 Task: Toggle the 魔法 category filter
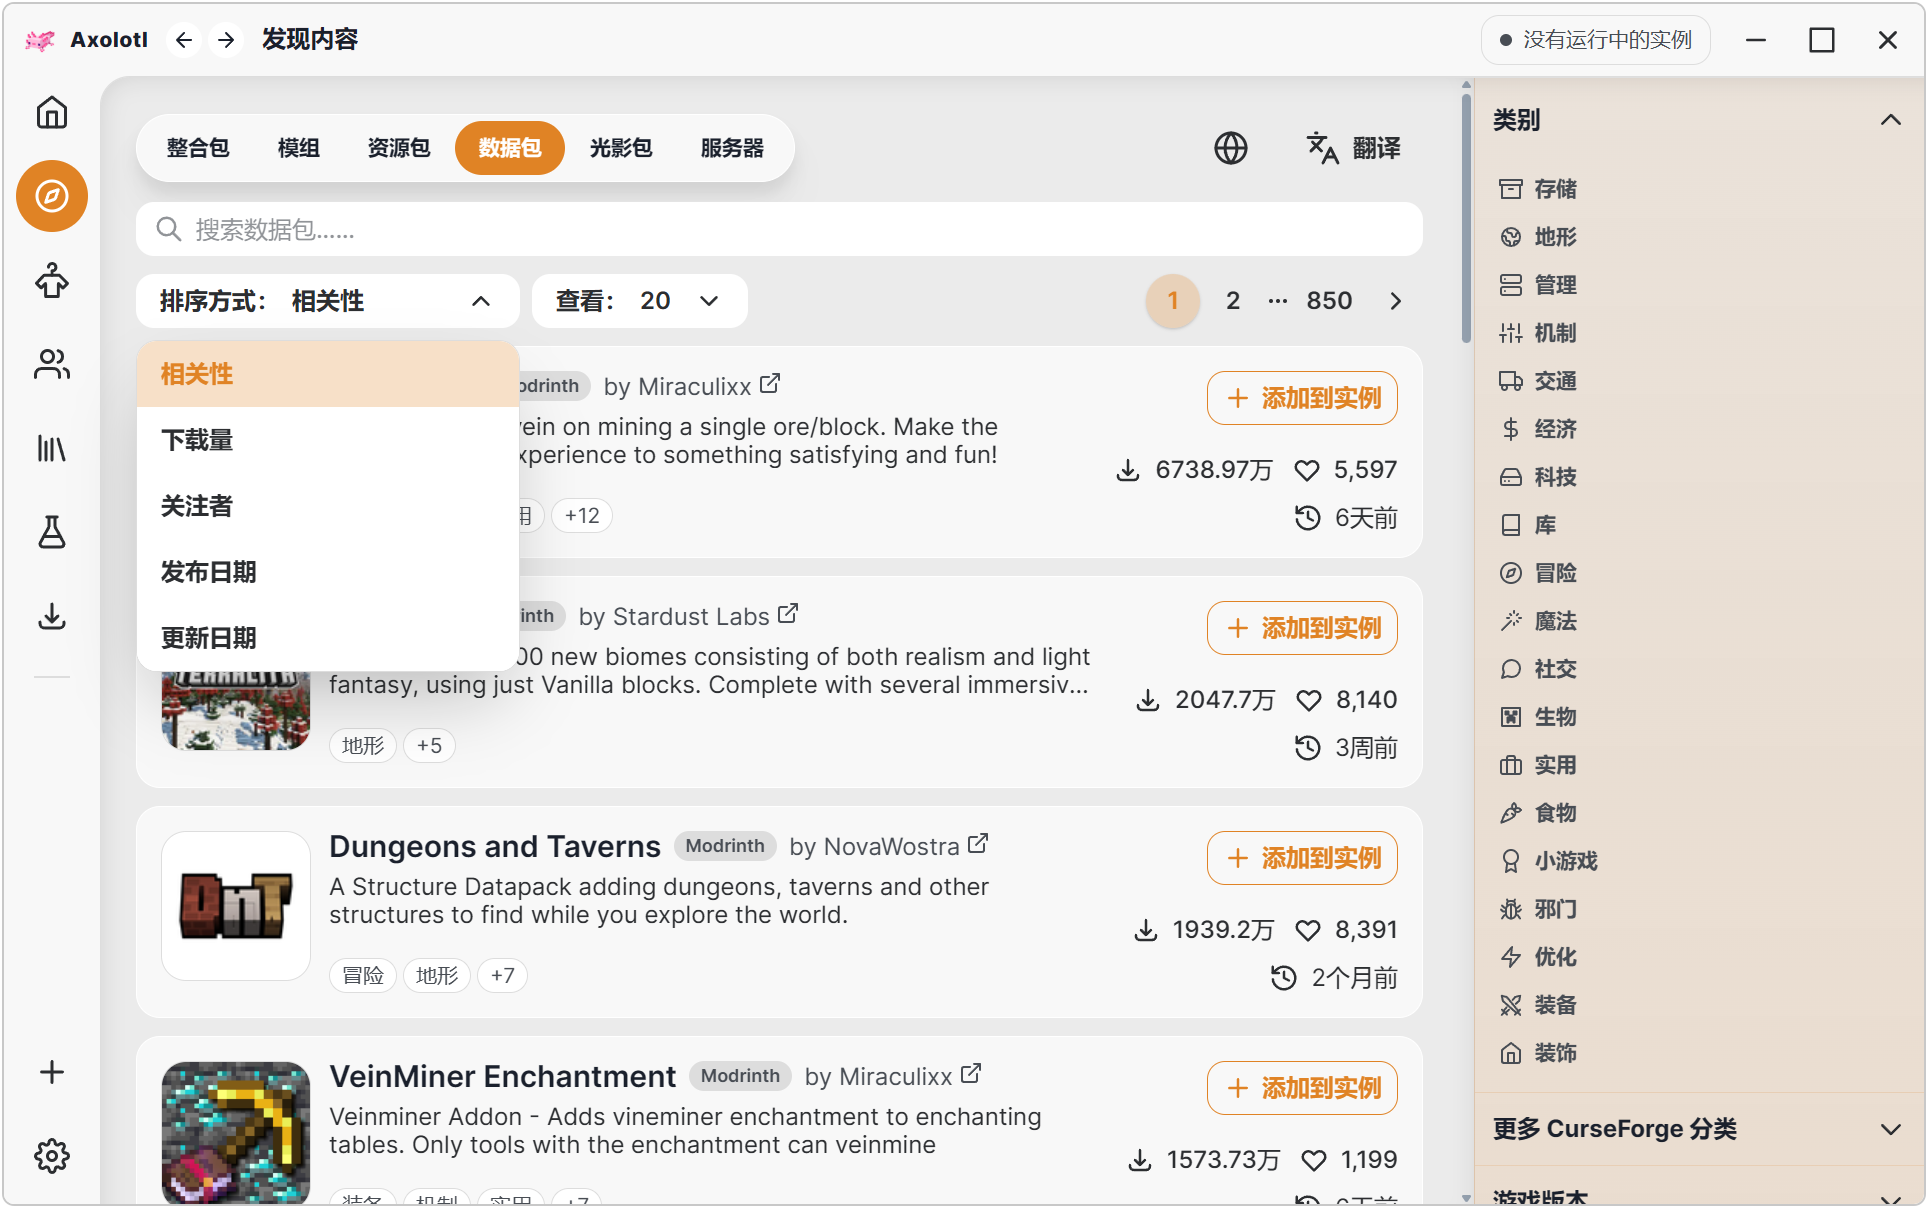(1540, 621)
